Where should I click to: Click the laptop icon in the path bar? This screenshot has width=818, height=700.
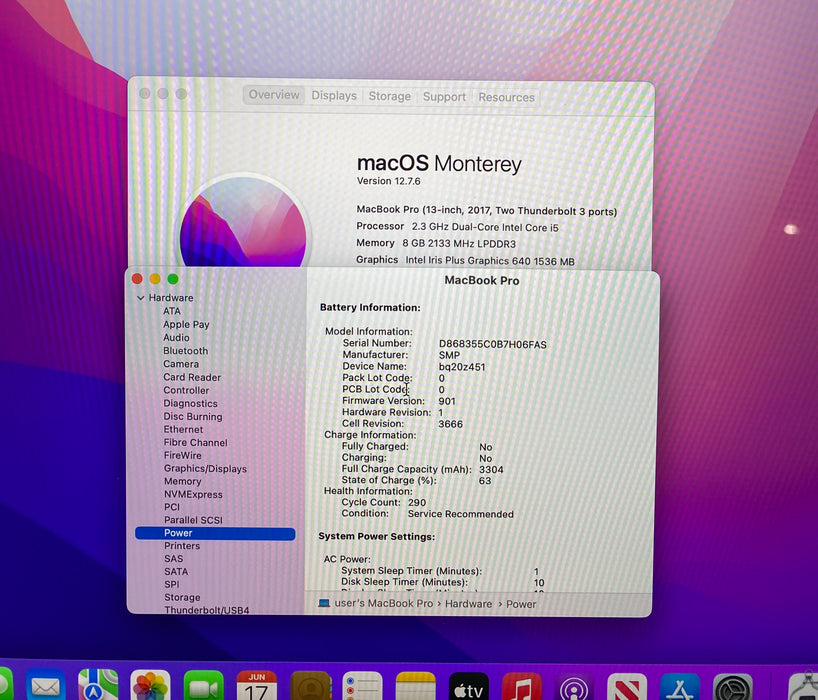point(324,603)
